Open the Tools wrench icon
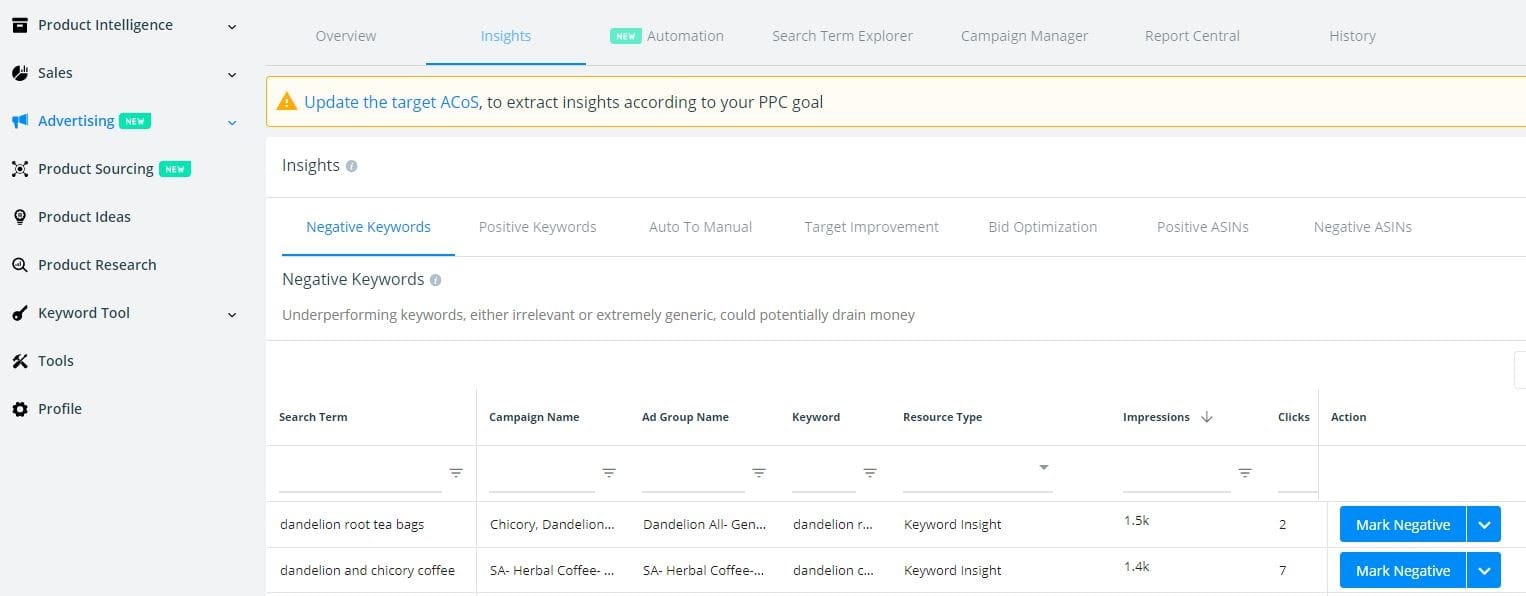This screenshot has height=596, width=1526. pyautogui.click(x=20, y=361)
